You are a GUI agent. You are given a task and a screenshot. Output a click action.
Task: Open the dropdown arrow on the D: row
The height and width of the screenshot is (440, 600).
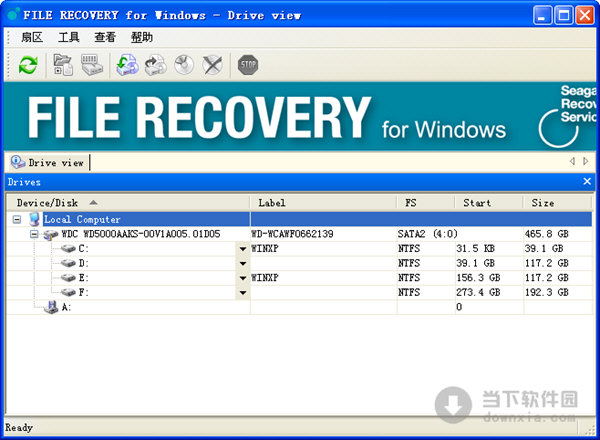pos(243,263)
